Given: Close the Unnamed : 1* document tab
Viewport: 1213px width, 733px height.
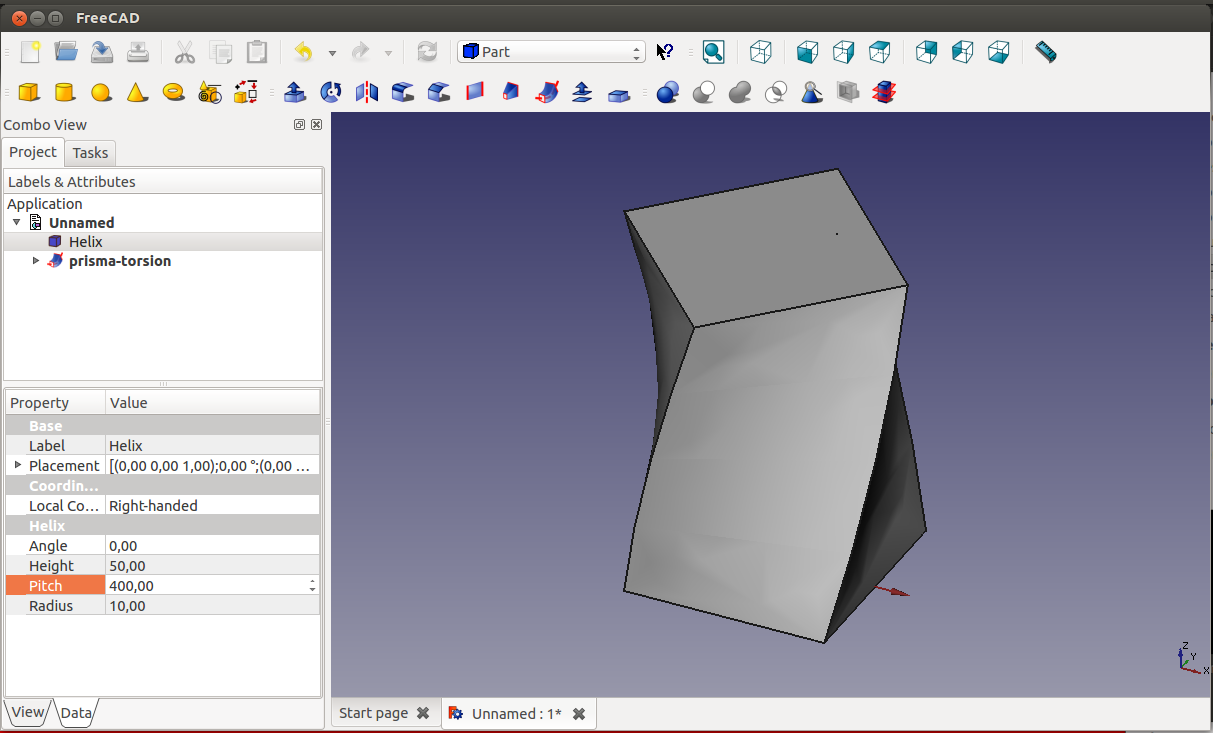Looking at the screenshot, I should pyautogui.click(x=579, y=714).
